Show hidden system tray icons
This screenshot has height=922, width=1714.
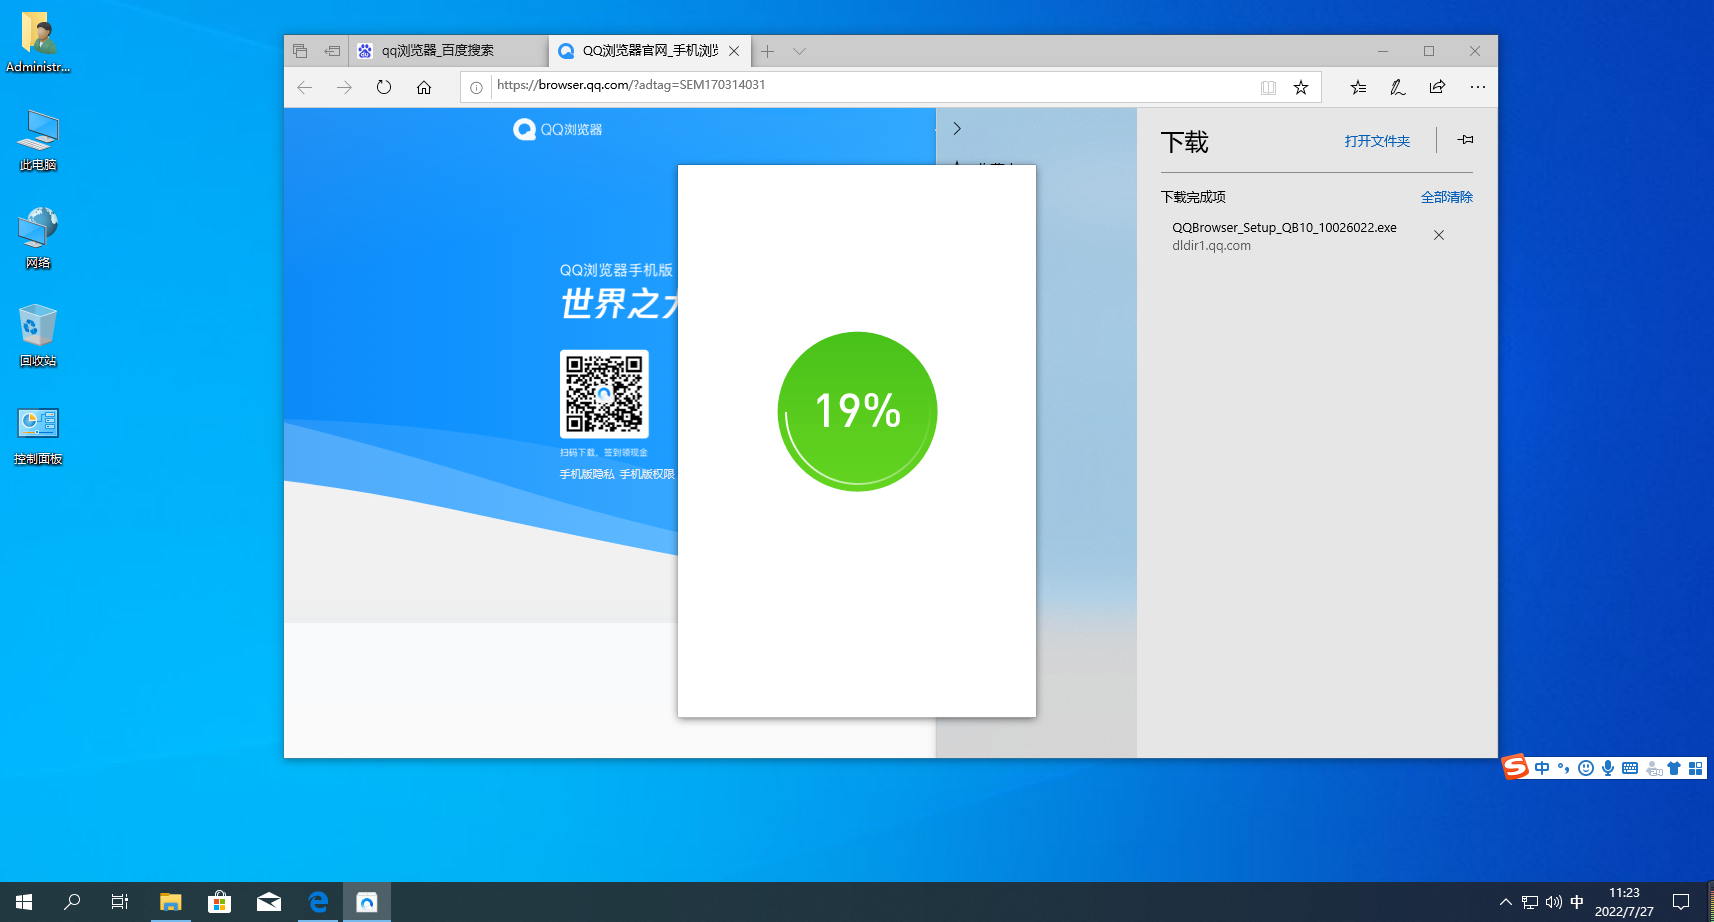click(1506, 902)
